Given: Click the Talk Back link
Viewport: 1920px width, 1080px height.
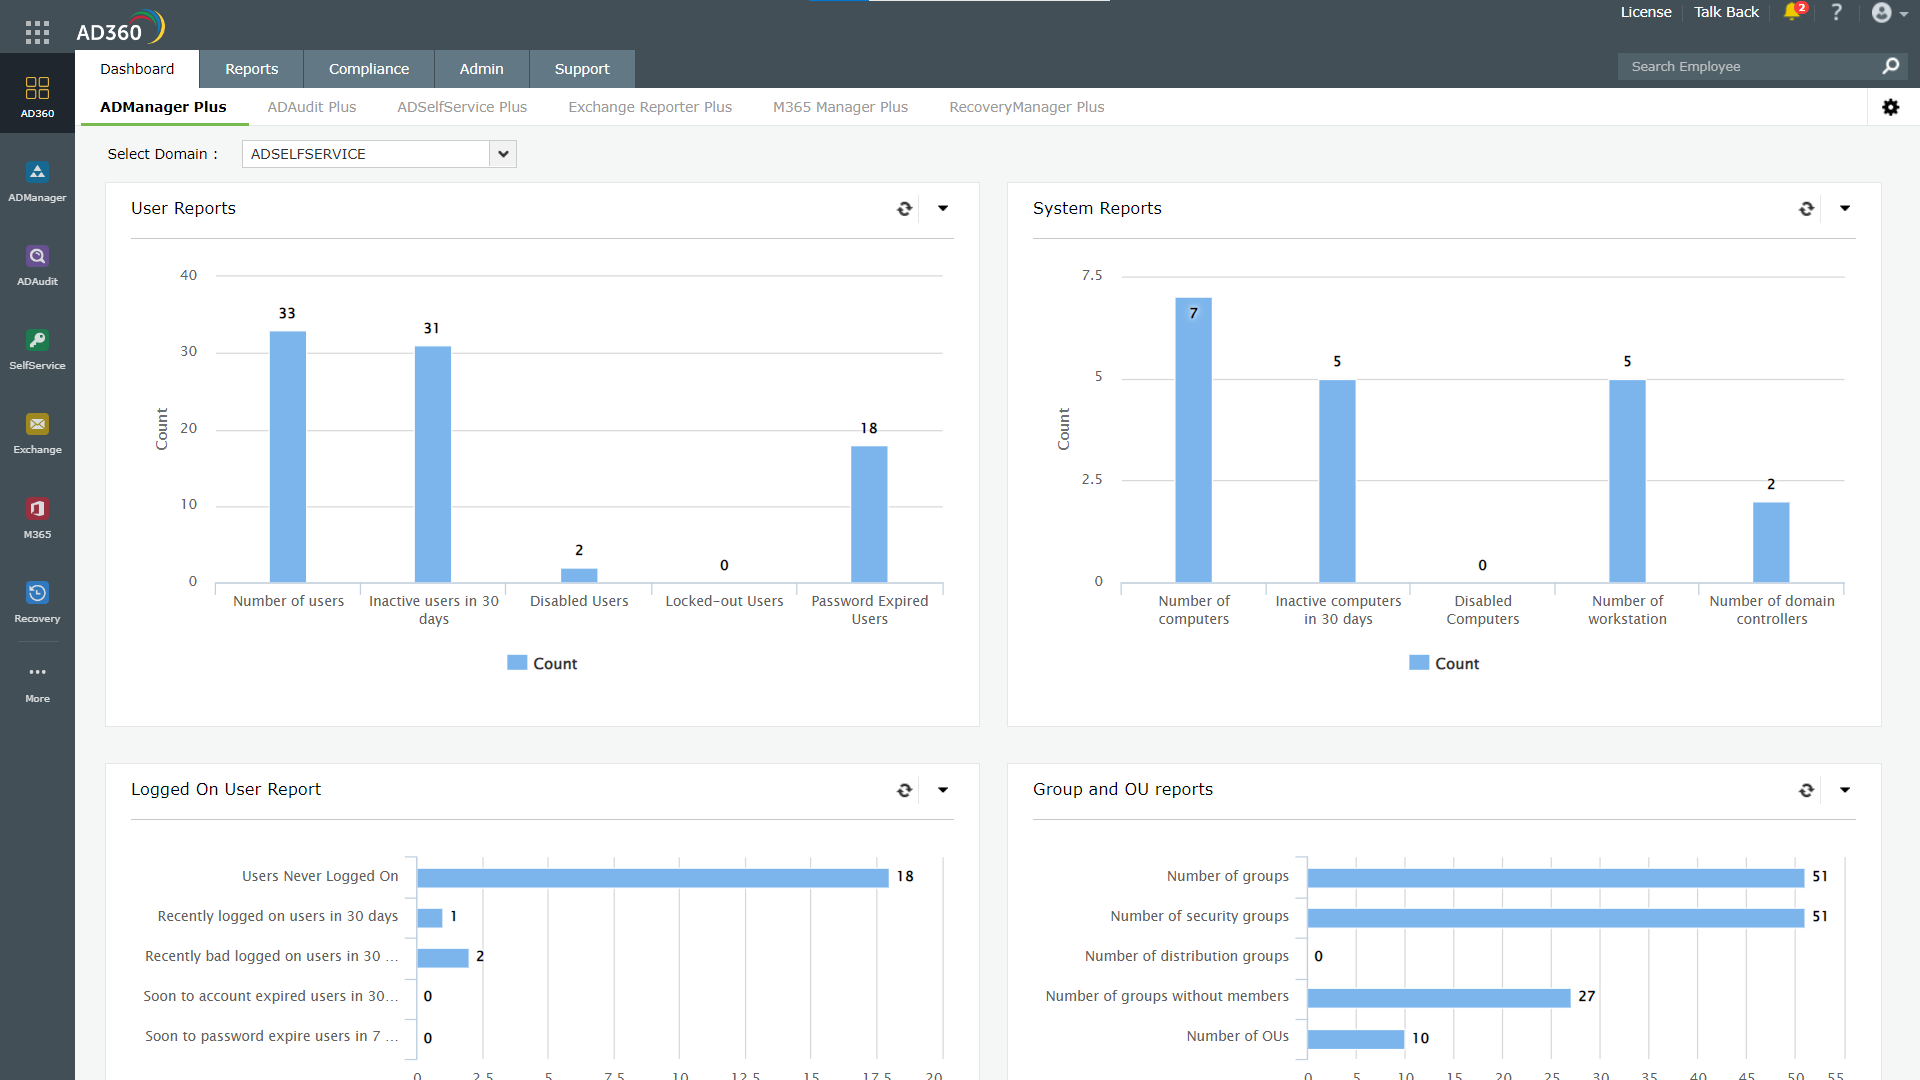Looking at the screenshot, I should click(1726, 12).
